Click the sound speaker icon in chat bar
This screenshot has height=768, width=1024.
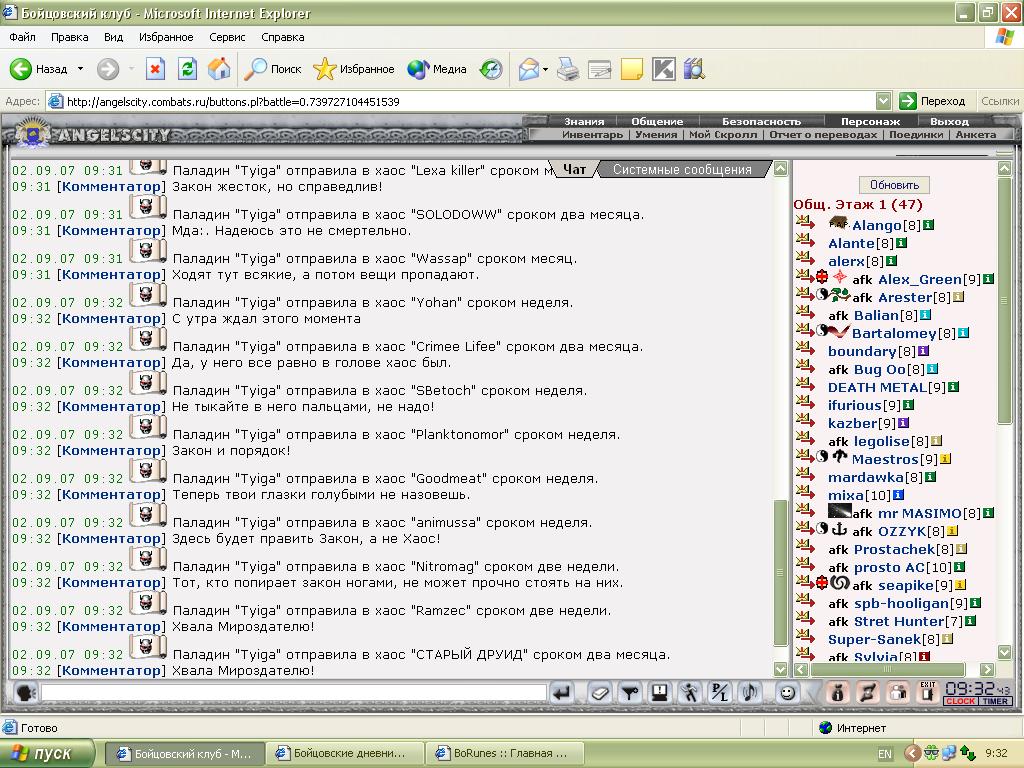click(x=750, y=692)
